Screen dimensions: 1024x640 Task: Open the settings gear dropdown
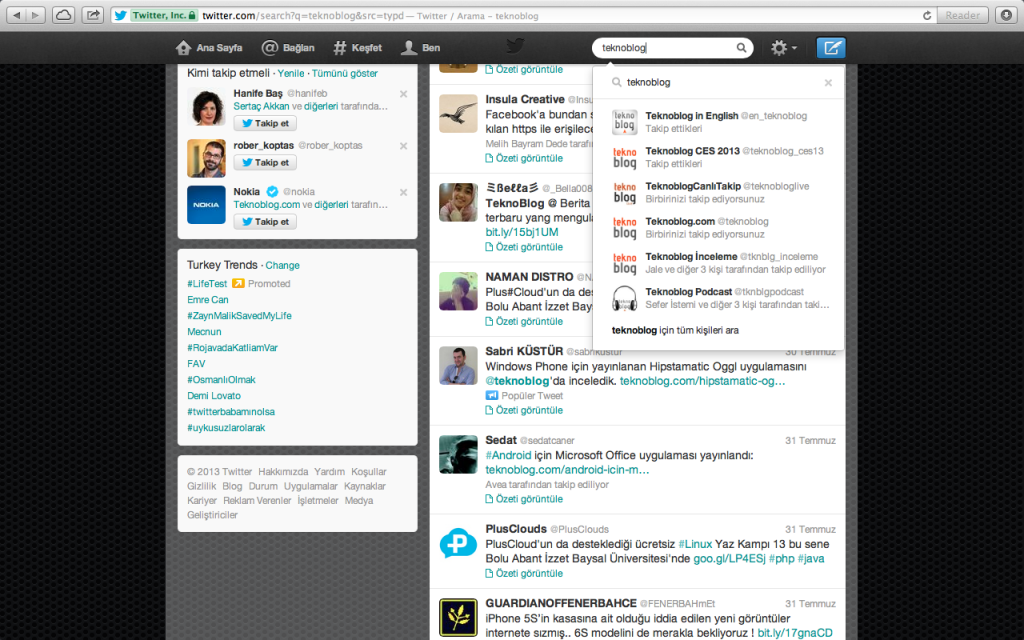click(783, 47)
